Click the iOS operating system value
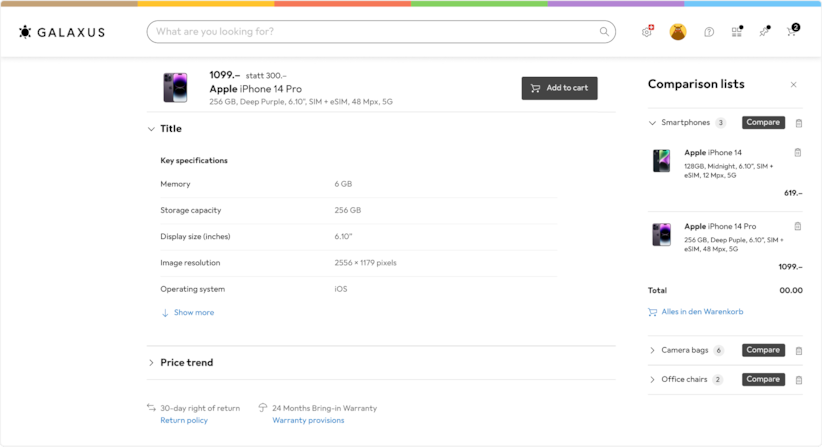Image resolution: width=822 pixels, height=447 pixels. click(x=341, y=289)
